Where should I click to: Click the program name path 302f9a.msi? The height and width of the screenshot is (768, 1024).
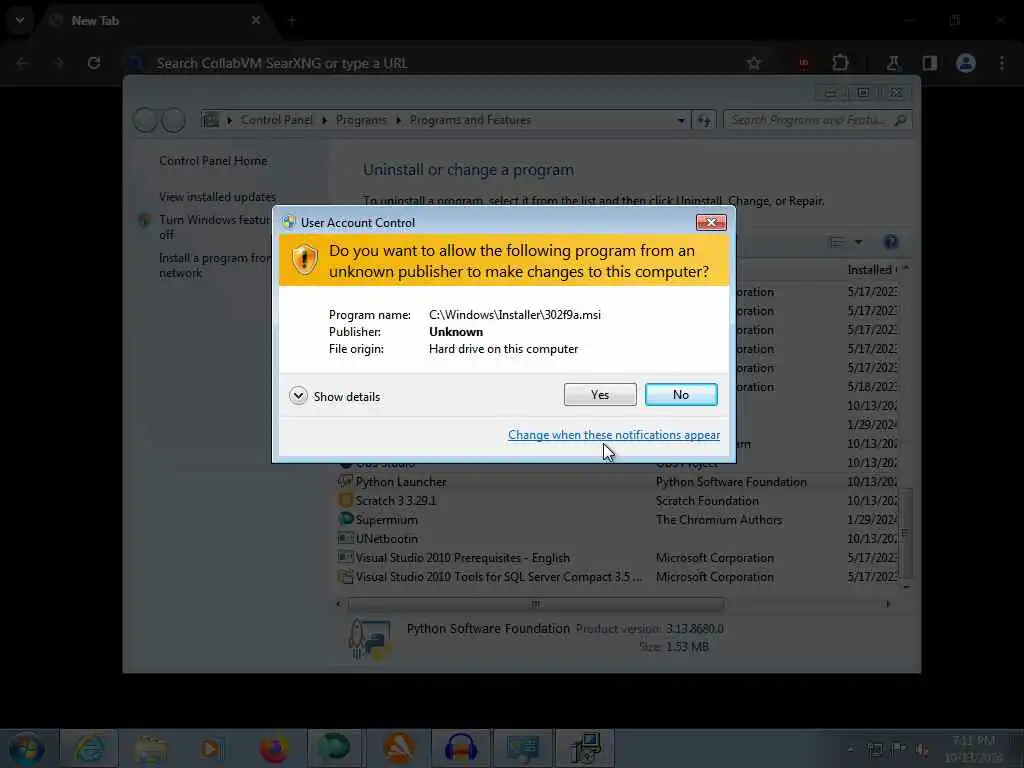pos(515,315)
